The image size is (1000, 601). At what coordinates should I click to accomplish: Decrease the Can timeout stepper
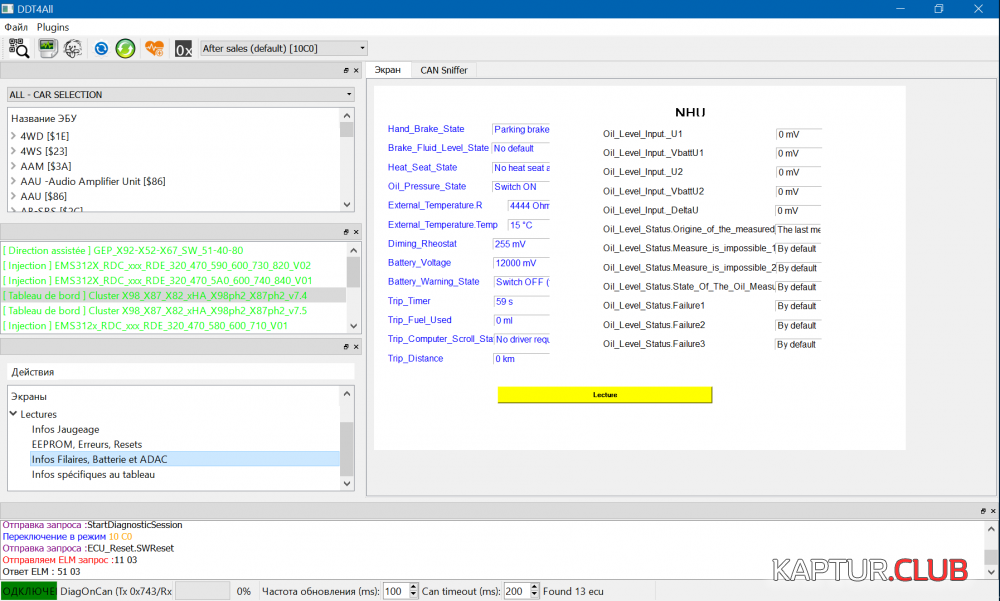[534, 595]
